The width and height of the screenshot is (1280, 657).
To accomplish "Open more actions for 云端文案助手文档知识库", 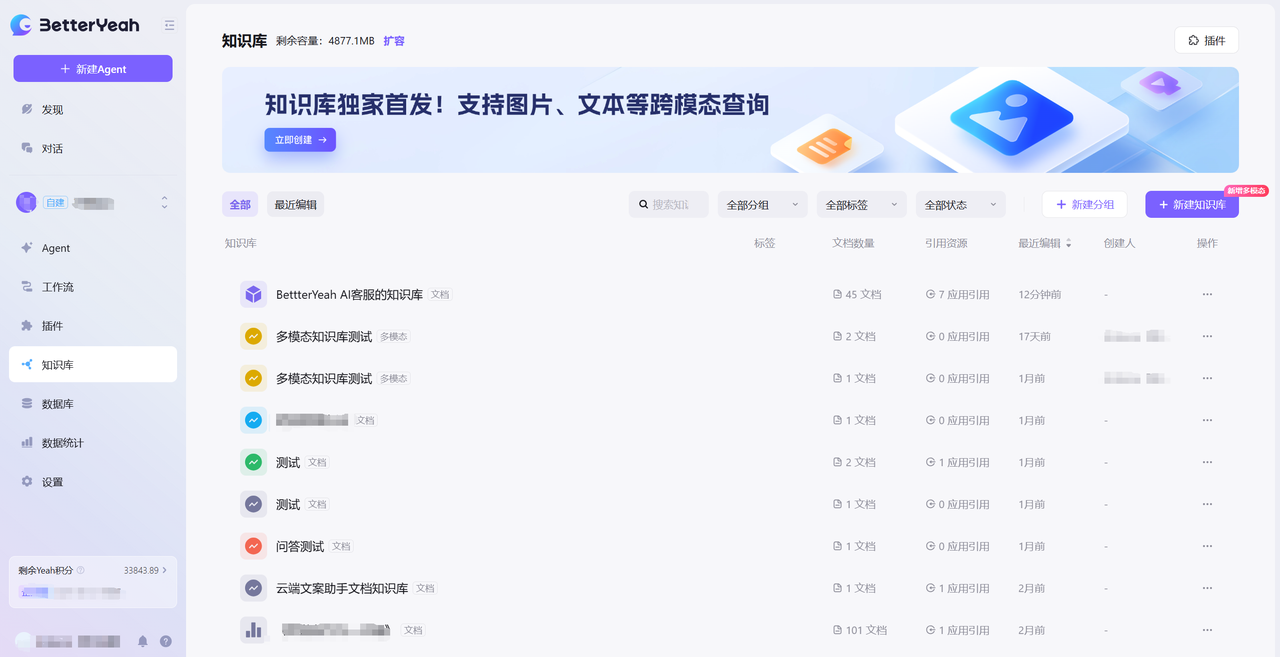I will (1207, 589).
